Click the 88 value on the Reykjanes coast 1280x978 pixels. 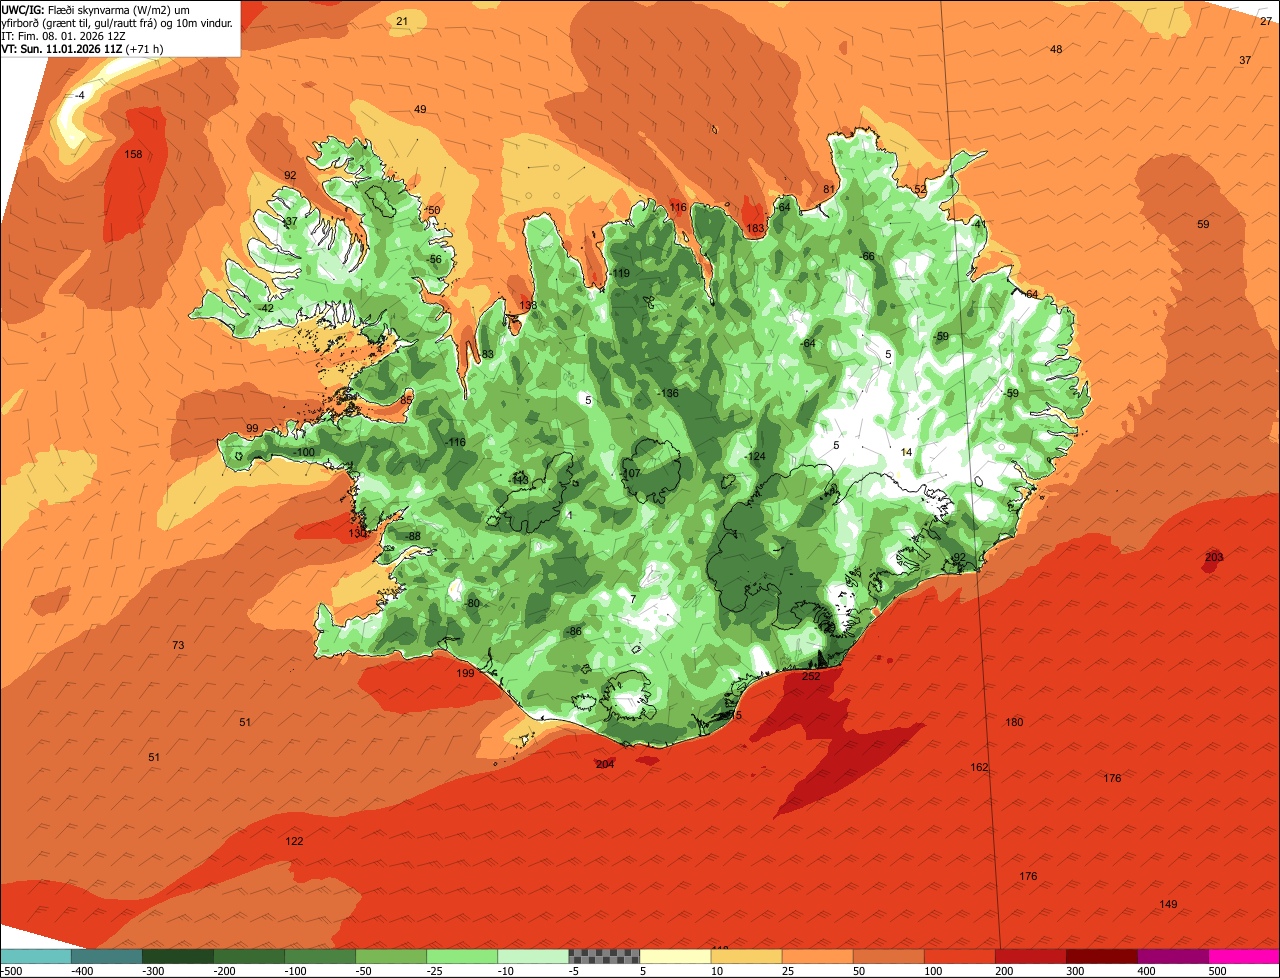coord(414,537)
